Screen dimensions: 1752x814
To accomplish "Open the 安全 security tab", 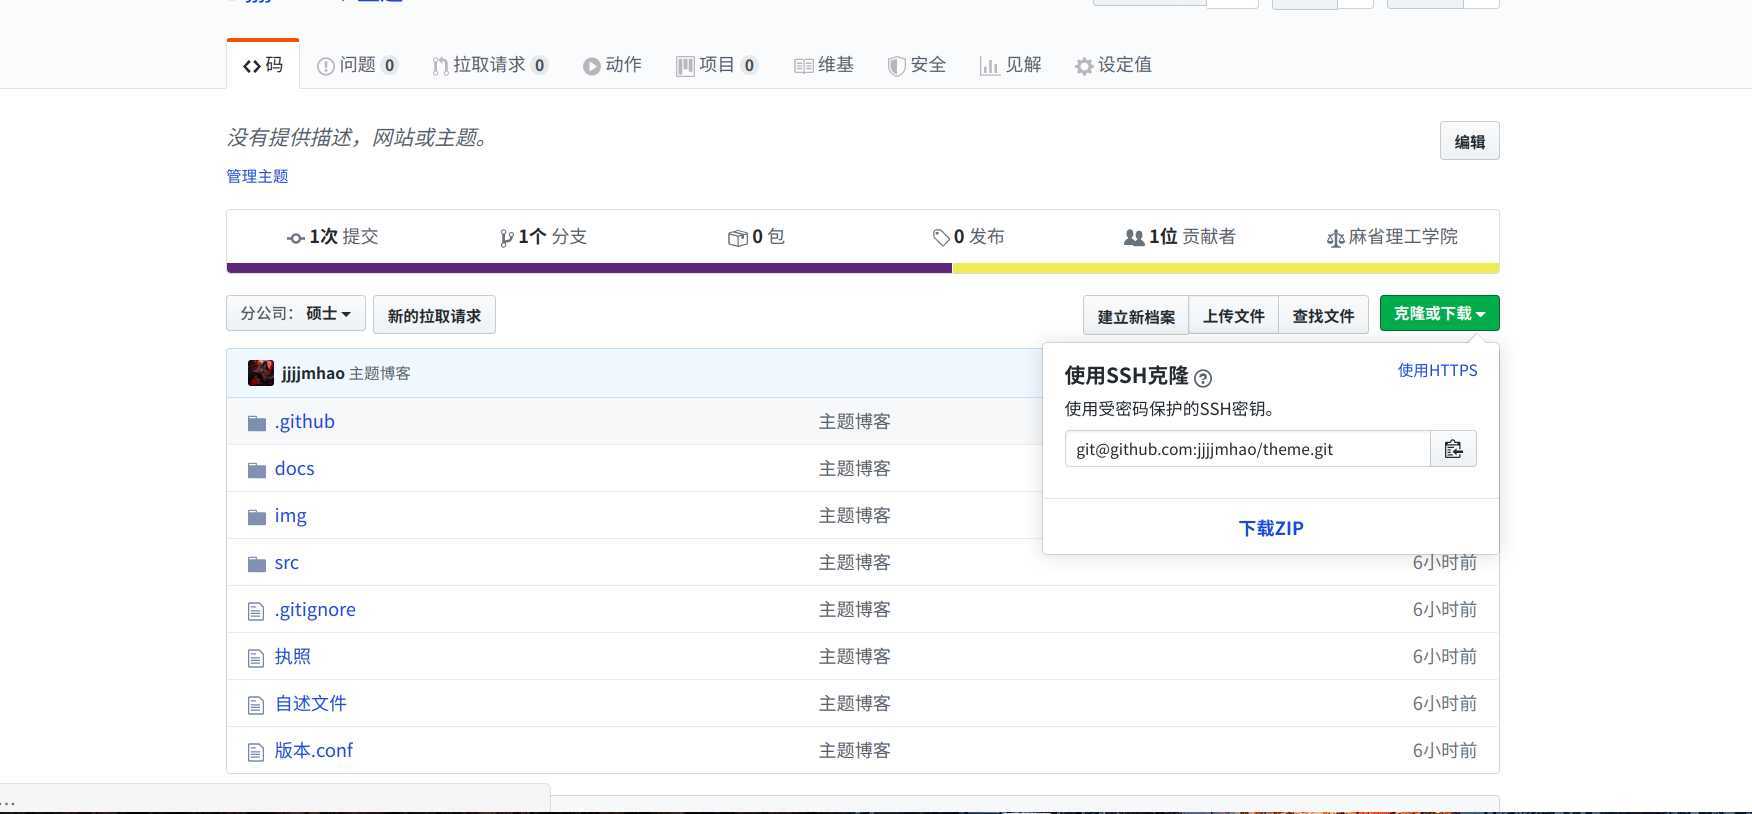I will pyautogui.click(x=917, y=65).
